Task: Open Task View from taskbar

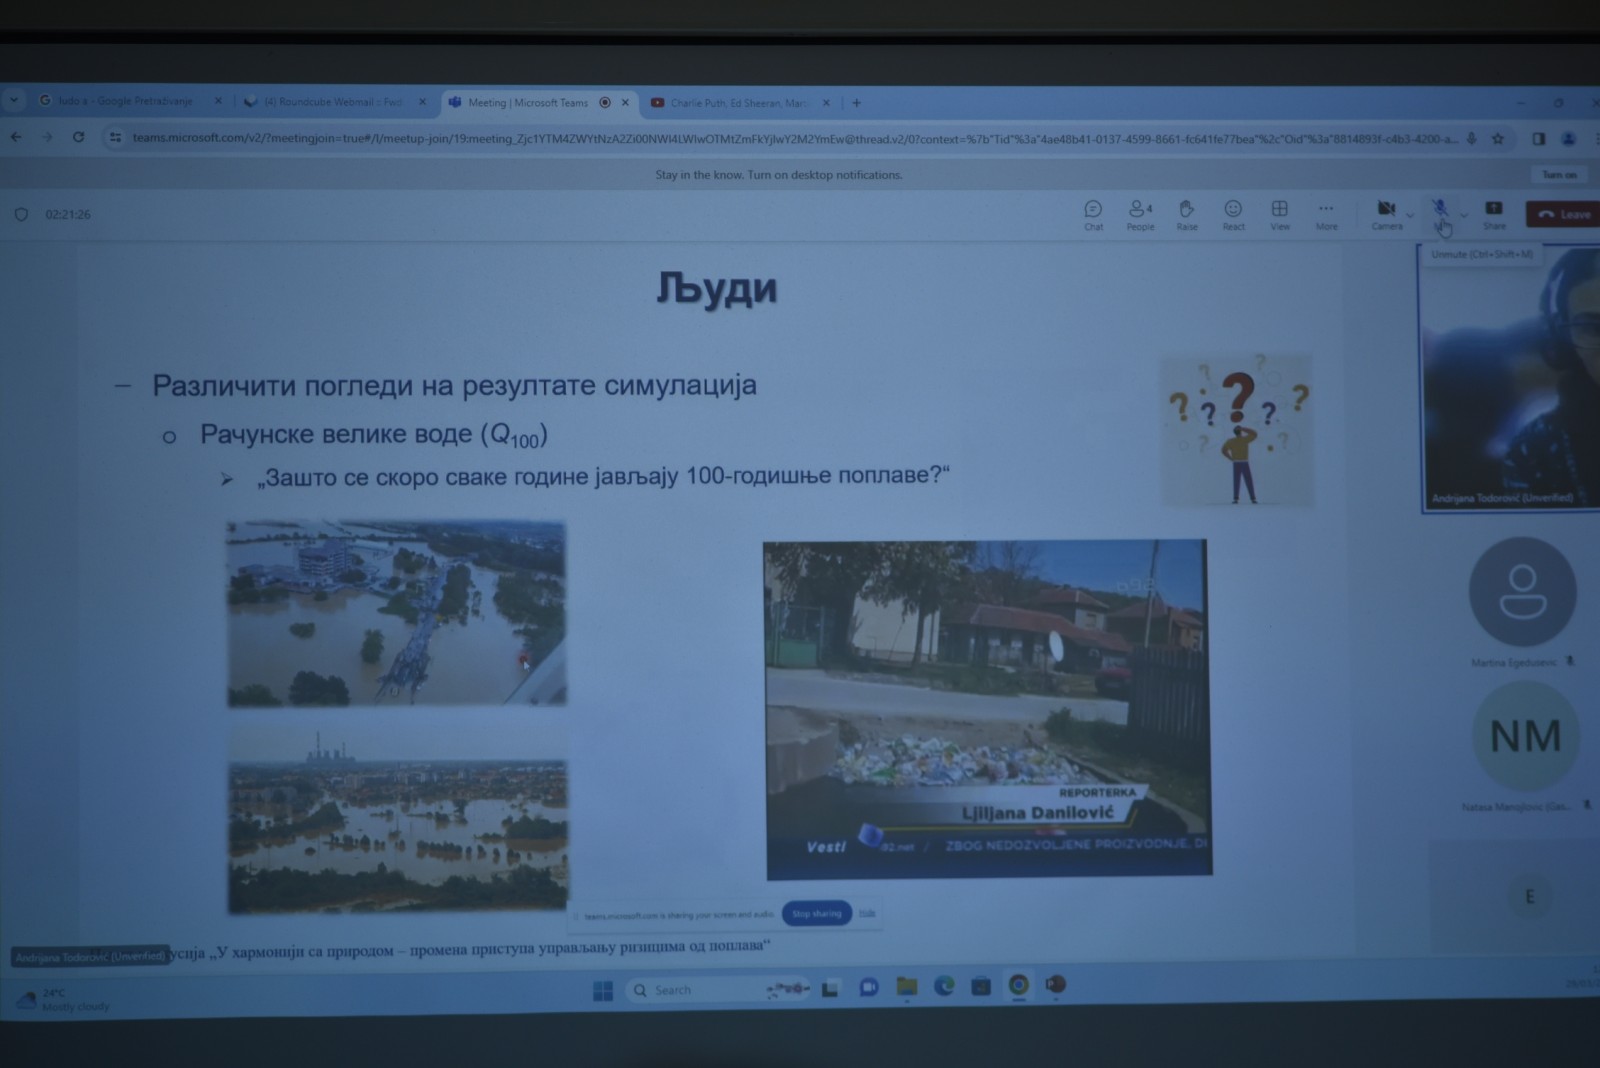Action: coord(830,989)
